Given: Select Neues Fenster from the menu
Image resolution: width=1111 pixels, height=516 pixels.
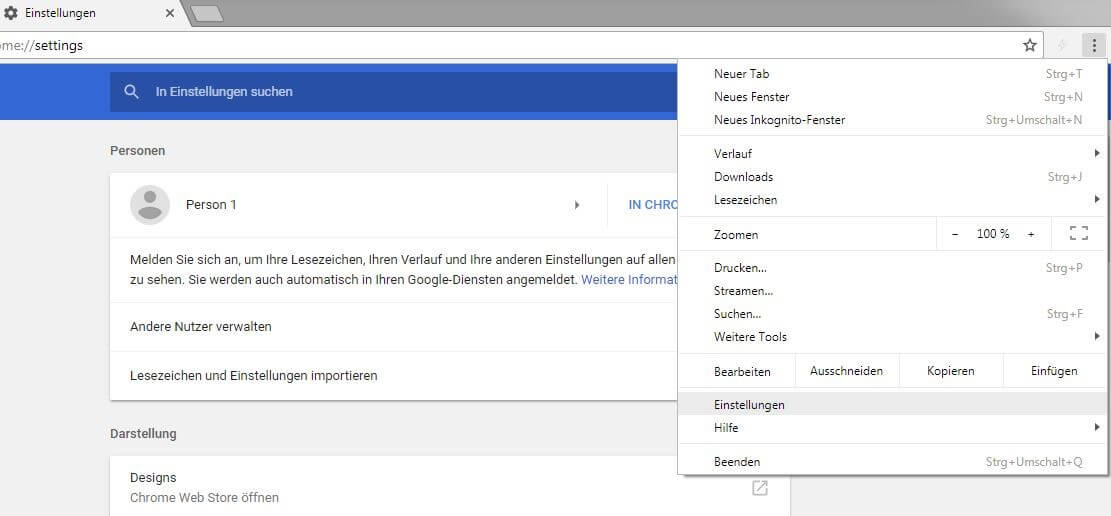Looking at the screenshot, I should click(x=893, y=96).
